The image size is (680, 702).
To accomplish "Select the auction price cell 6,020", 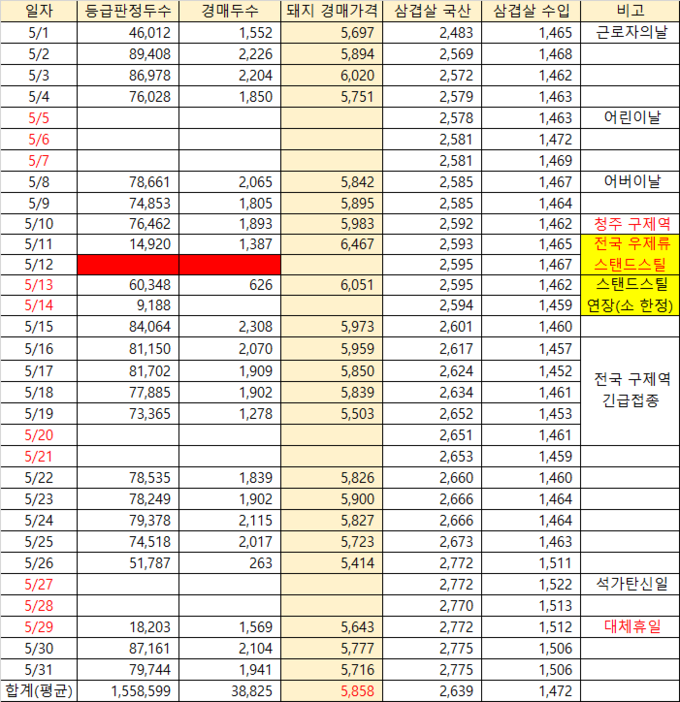I will [x=332, y=75].
